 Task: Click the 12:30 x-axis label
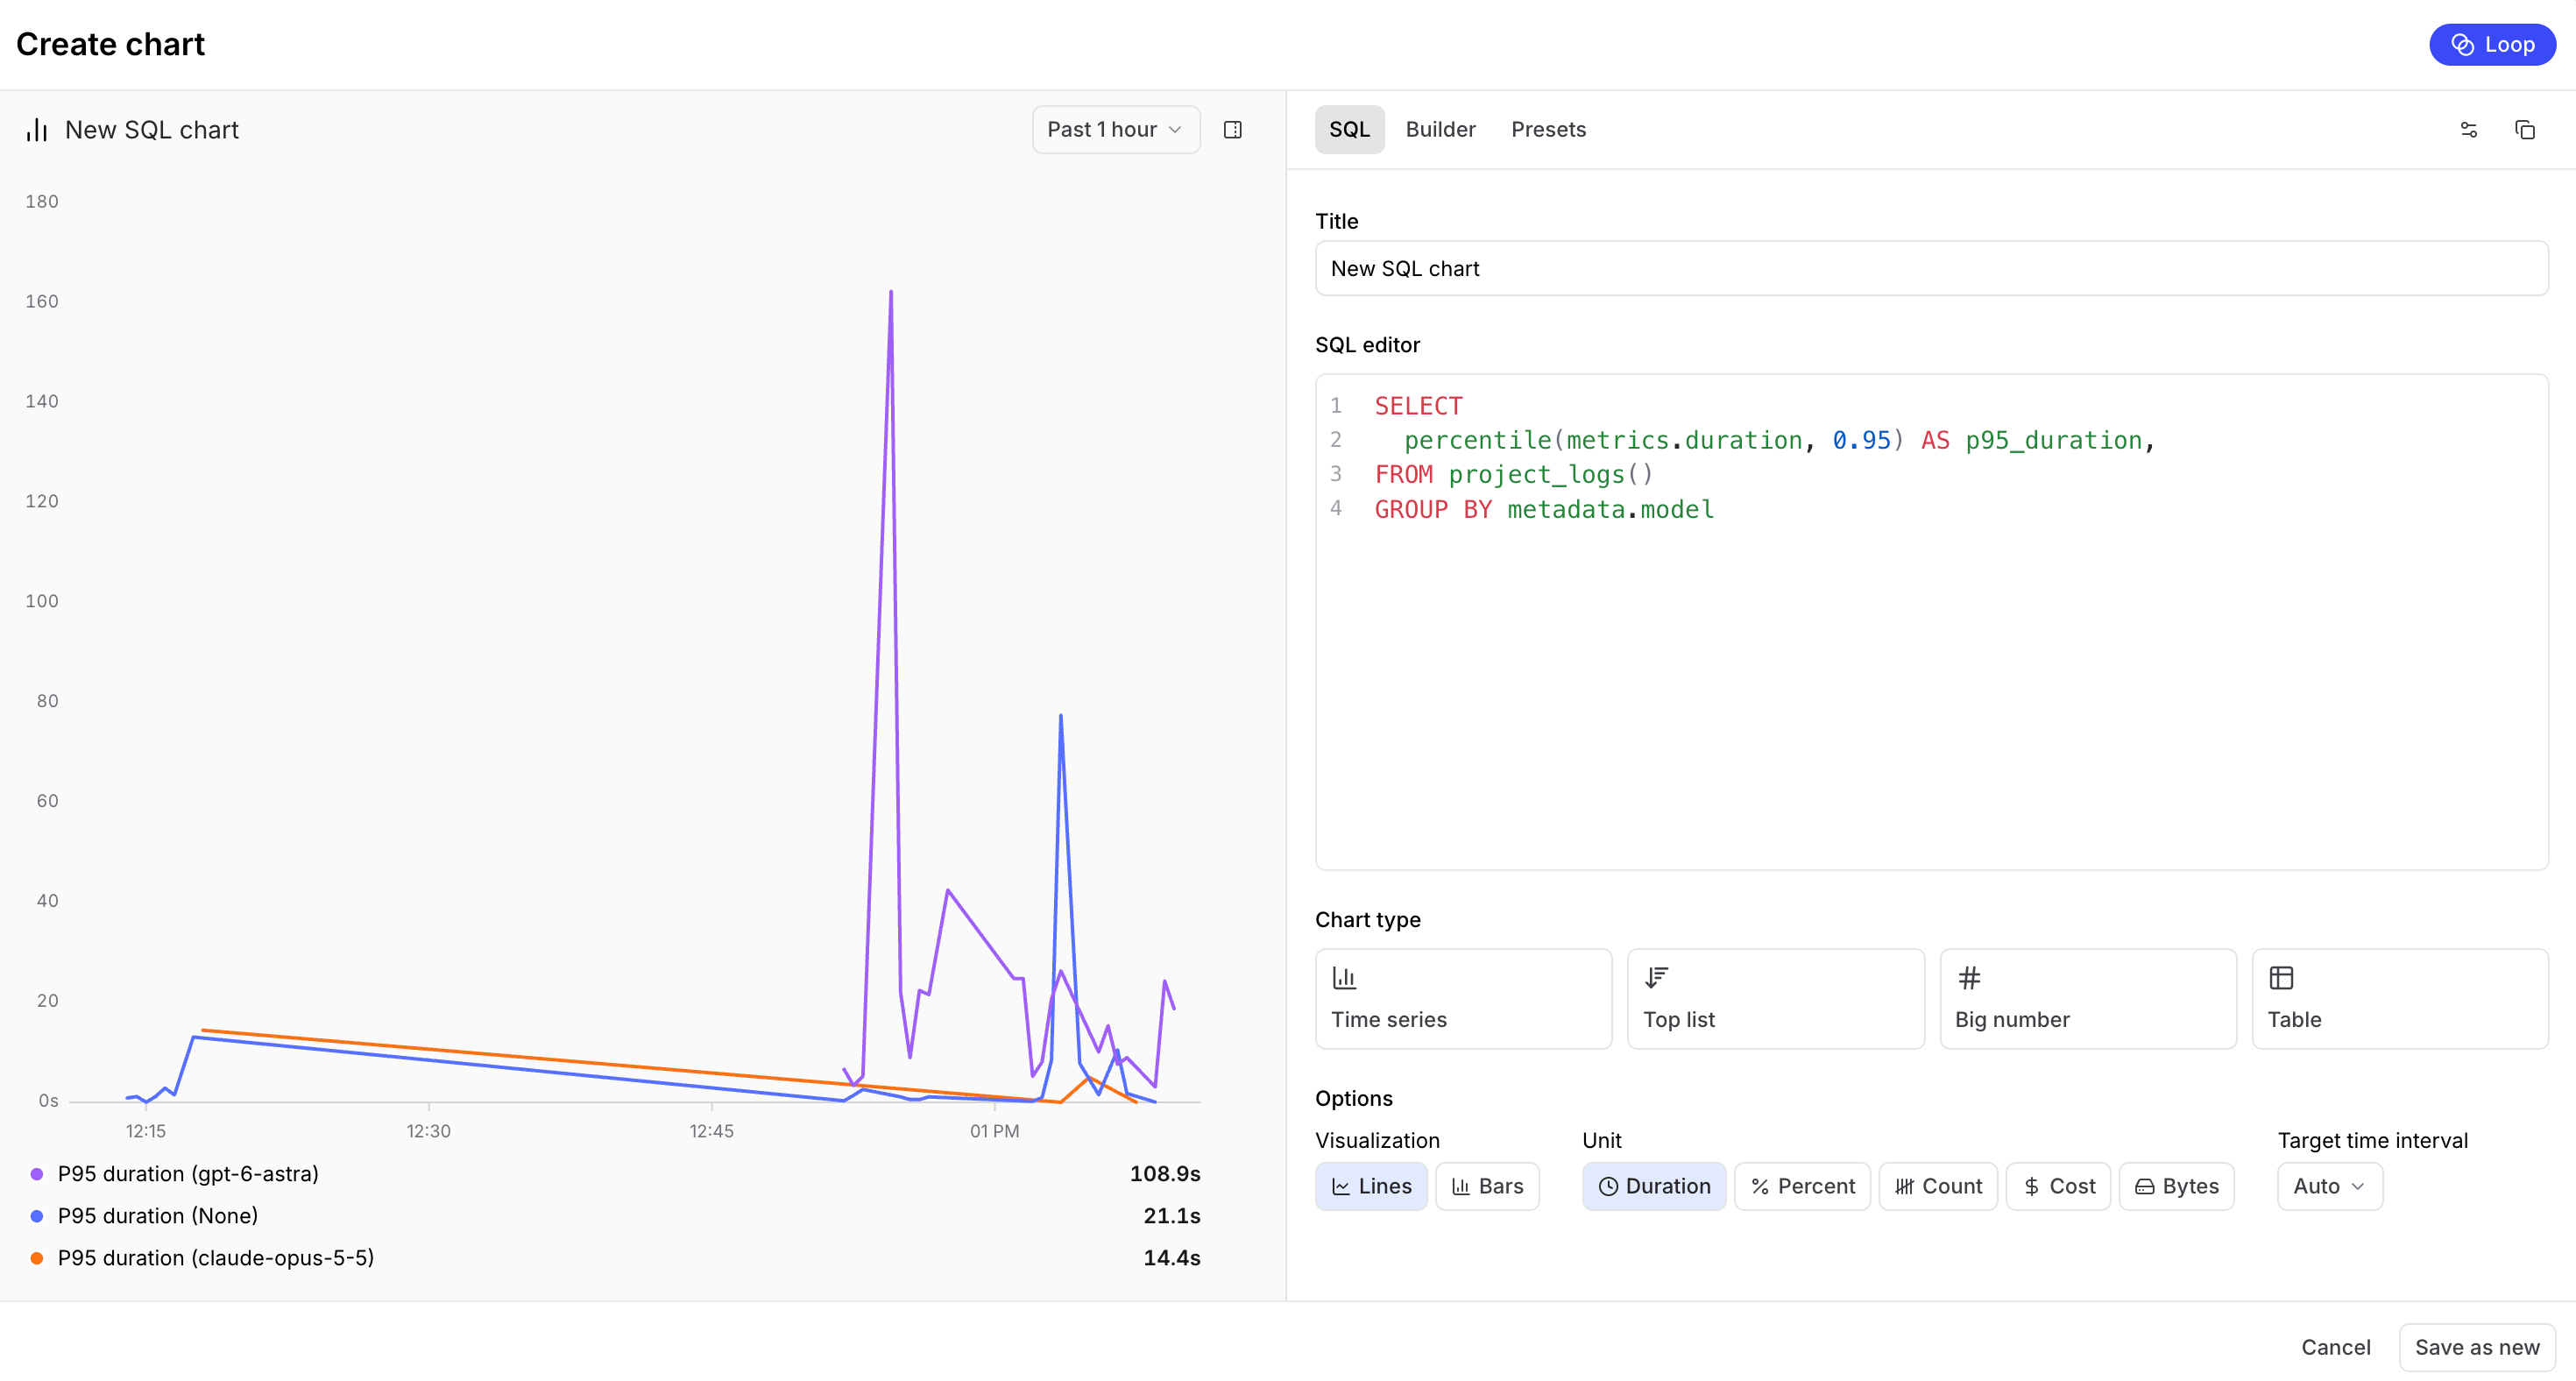pos(428,1131)
